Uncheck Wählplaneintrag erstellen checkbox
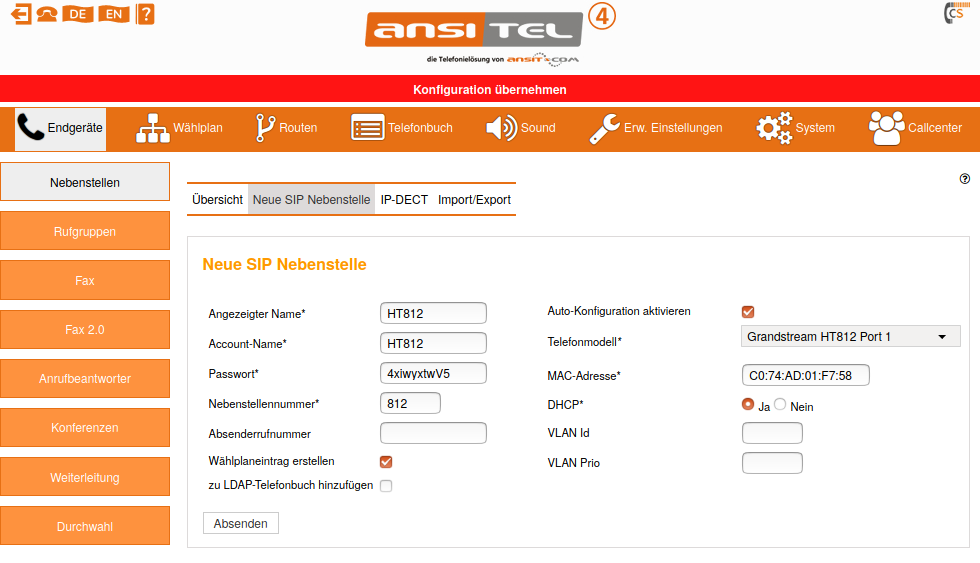The width and height of the screenshot is (980, 563). click(x=386, y=462)
